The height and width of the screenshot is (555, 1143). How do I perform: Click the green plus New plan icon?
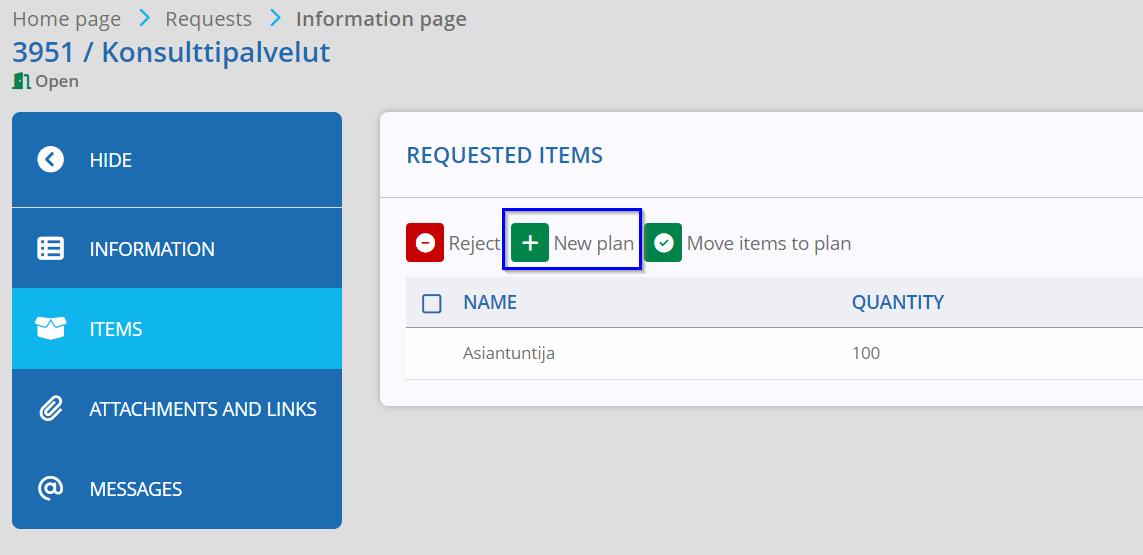click(530, 242)
